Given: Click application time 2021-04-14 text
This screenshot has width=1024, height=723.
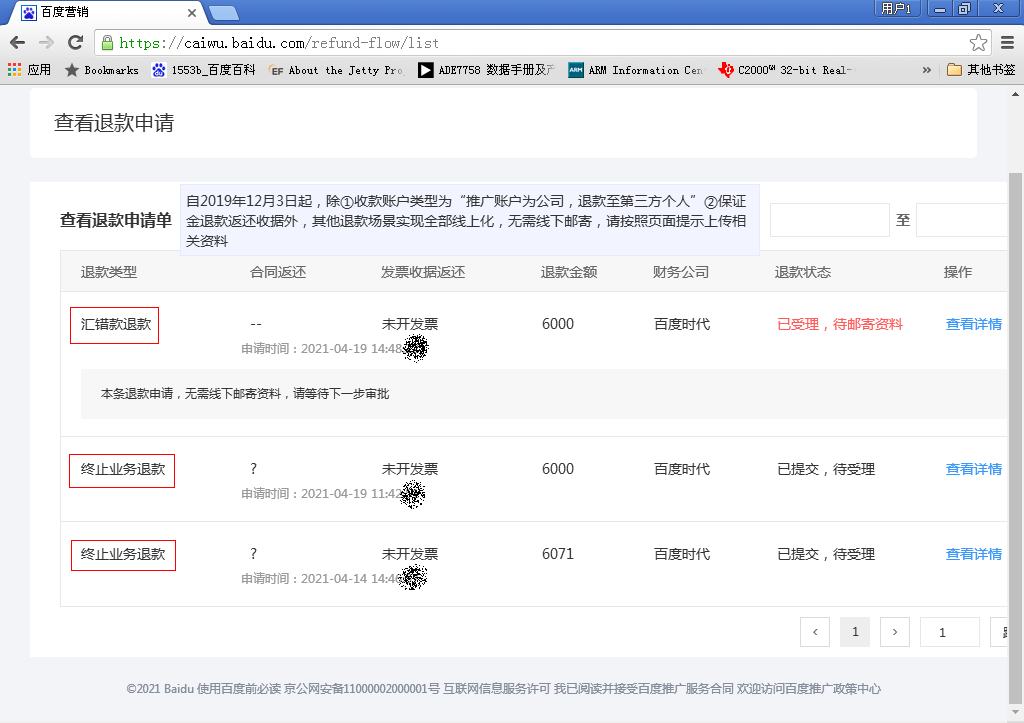Looking at the screenshot, I should [x=322, y=579].
